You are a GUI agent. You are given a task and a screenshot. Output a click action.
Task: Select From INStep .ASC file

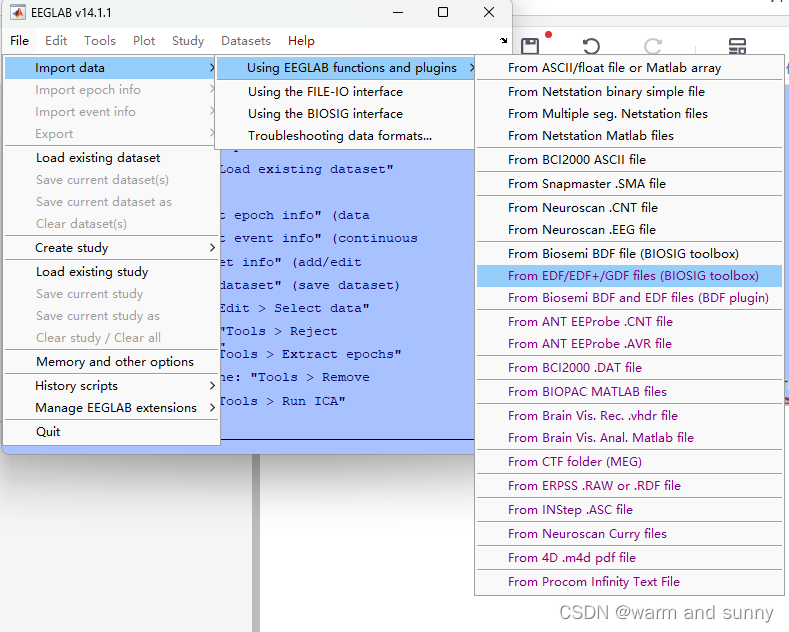(629, 510)
